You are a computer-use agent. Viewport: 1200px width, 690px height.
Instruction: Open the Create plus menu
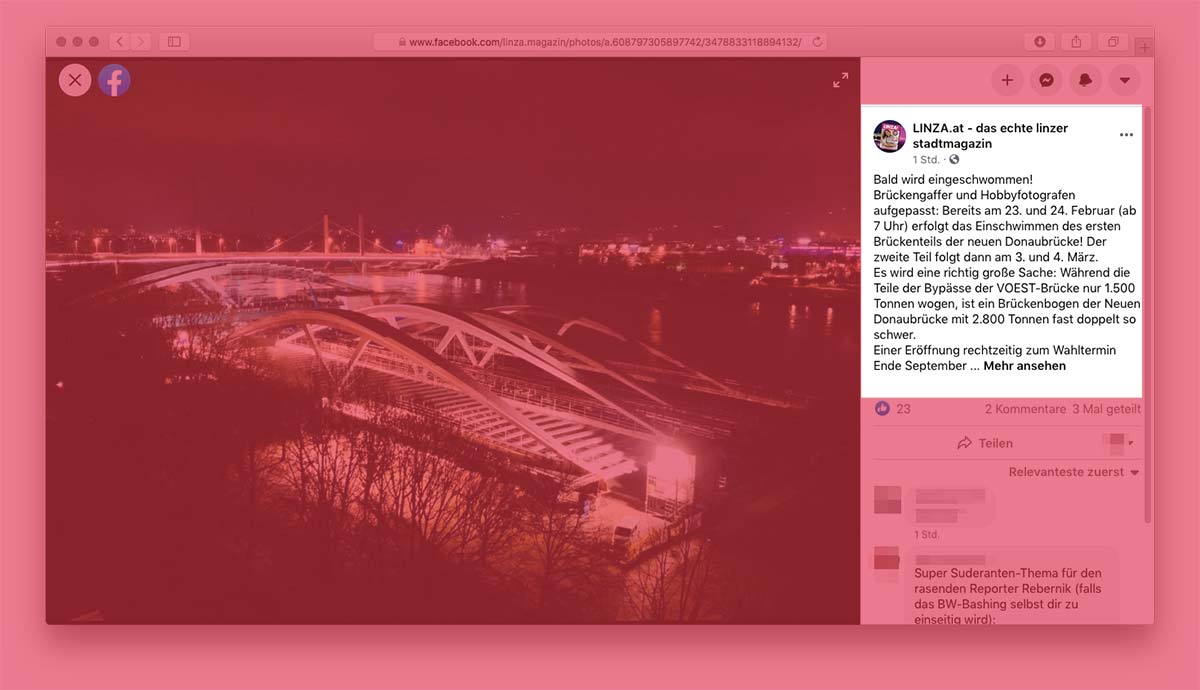(1007, 80)
